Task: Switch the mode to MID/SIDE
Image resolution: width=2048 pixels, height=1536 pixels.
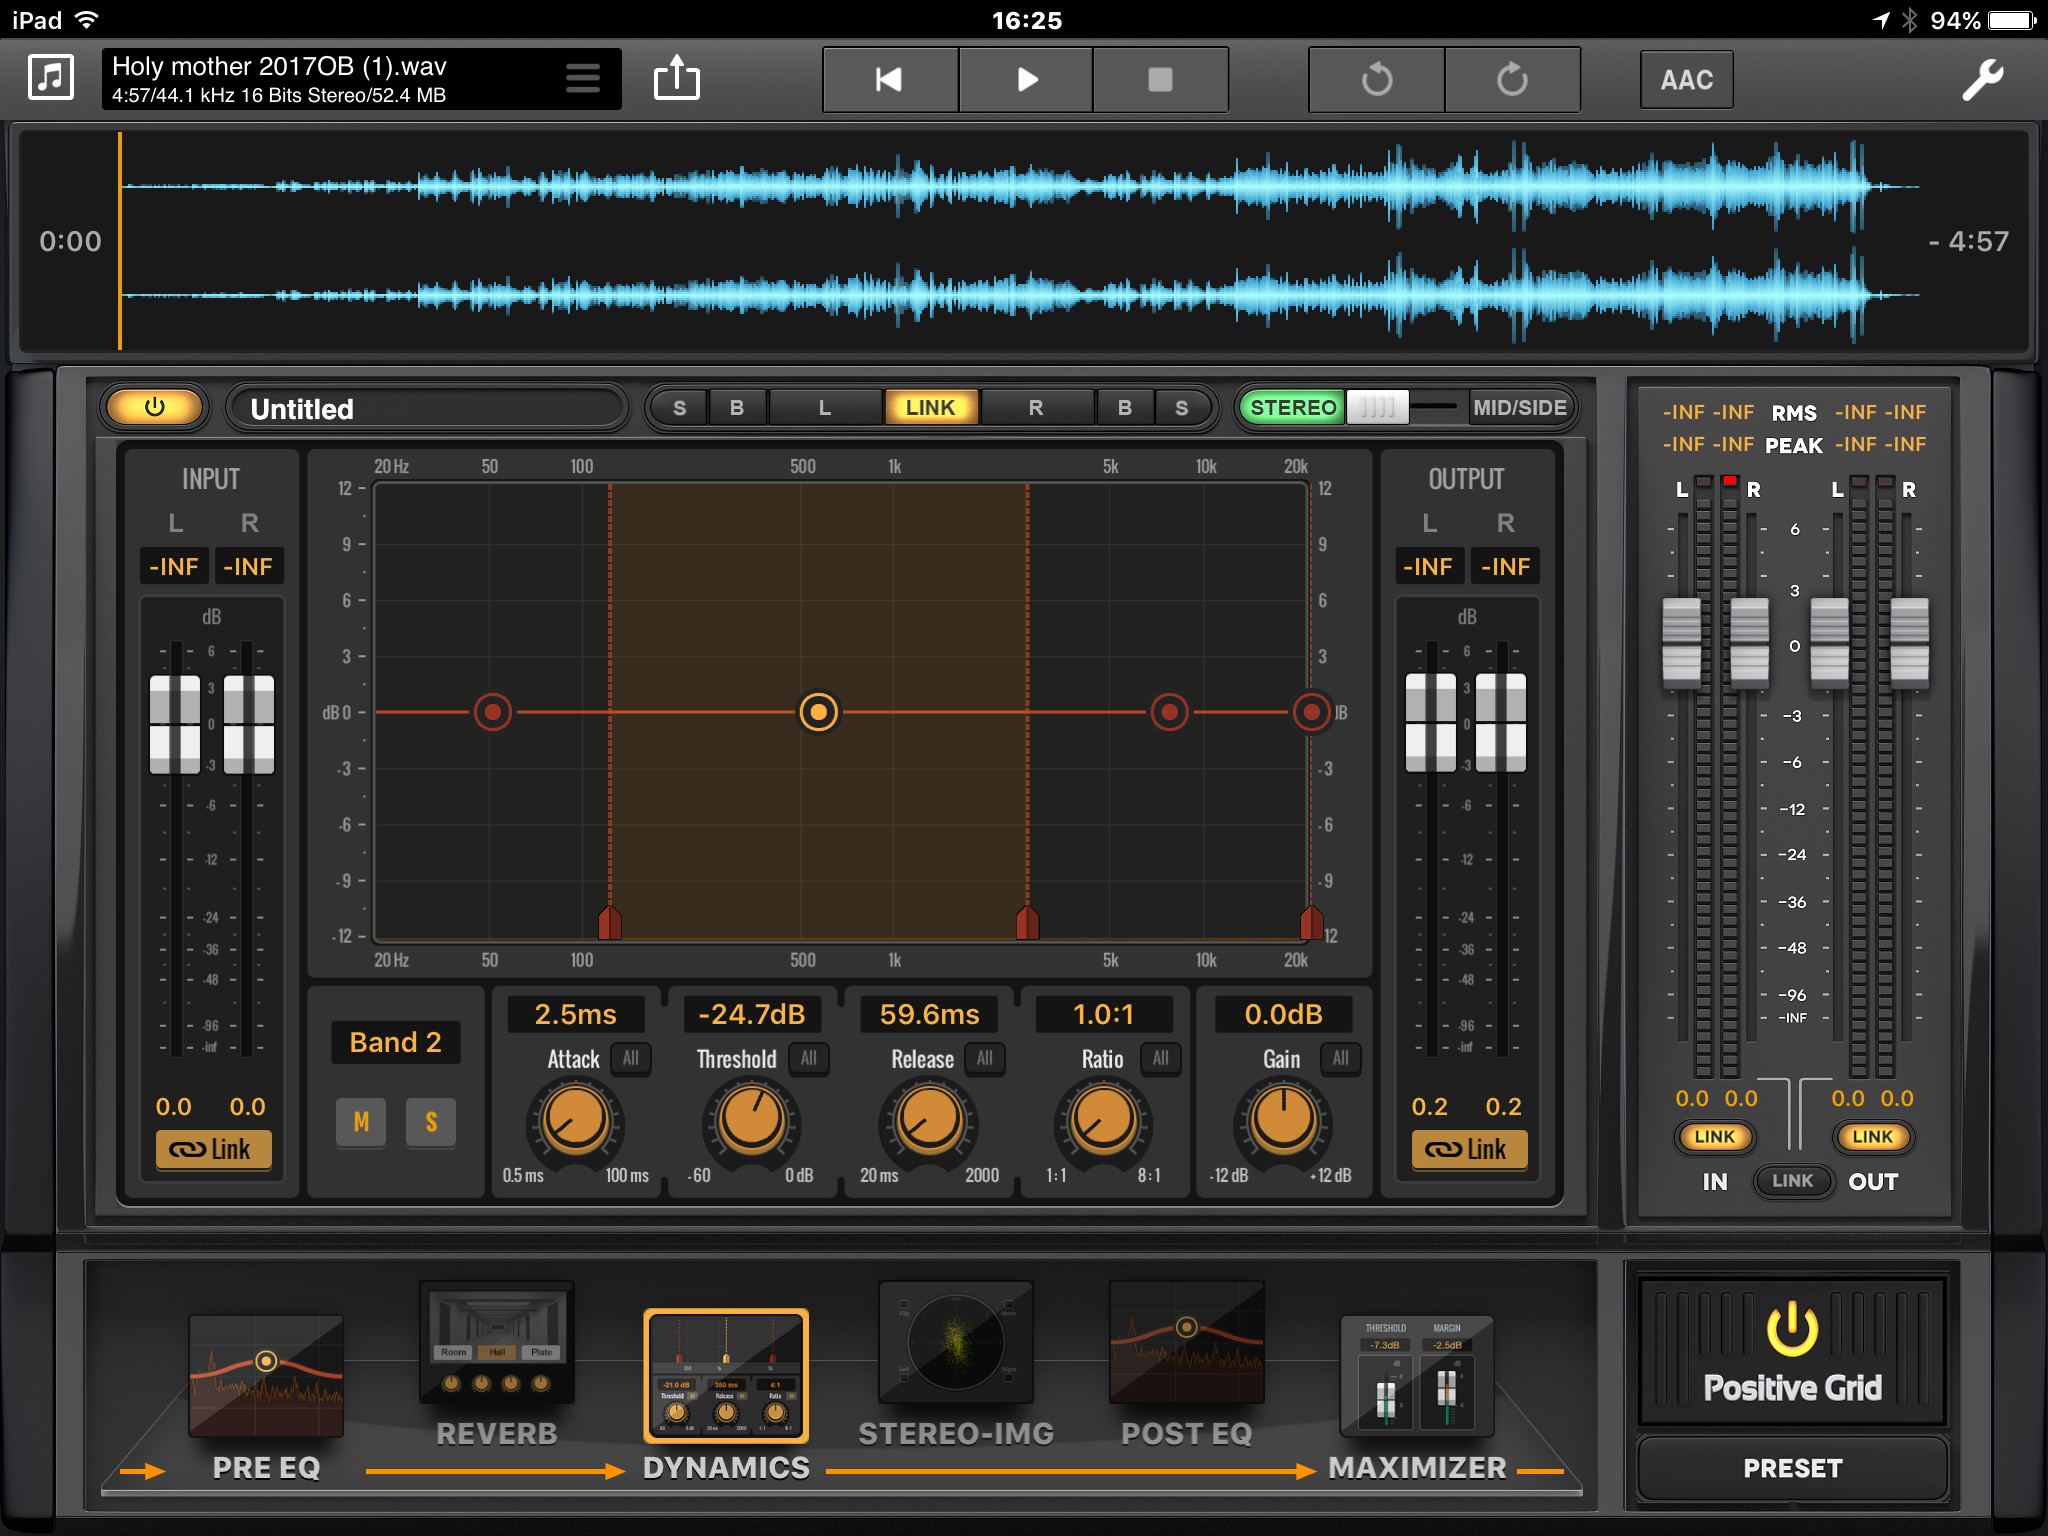Action: [x=1519, y=407]
